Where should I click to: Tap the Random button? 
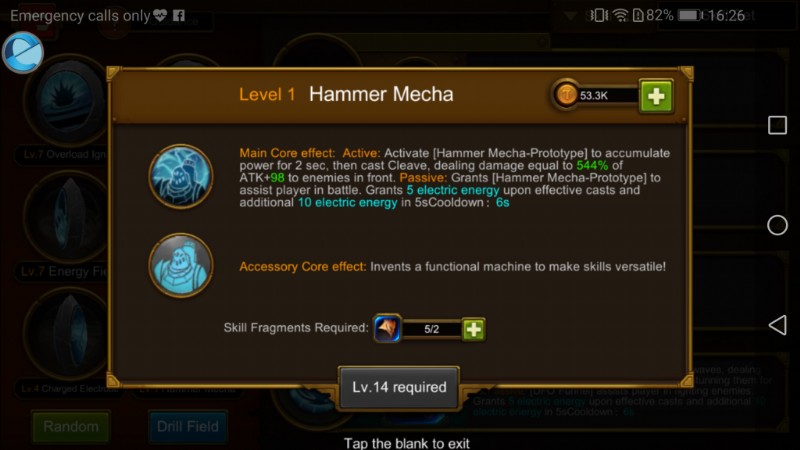tap(71, 427)
